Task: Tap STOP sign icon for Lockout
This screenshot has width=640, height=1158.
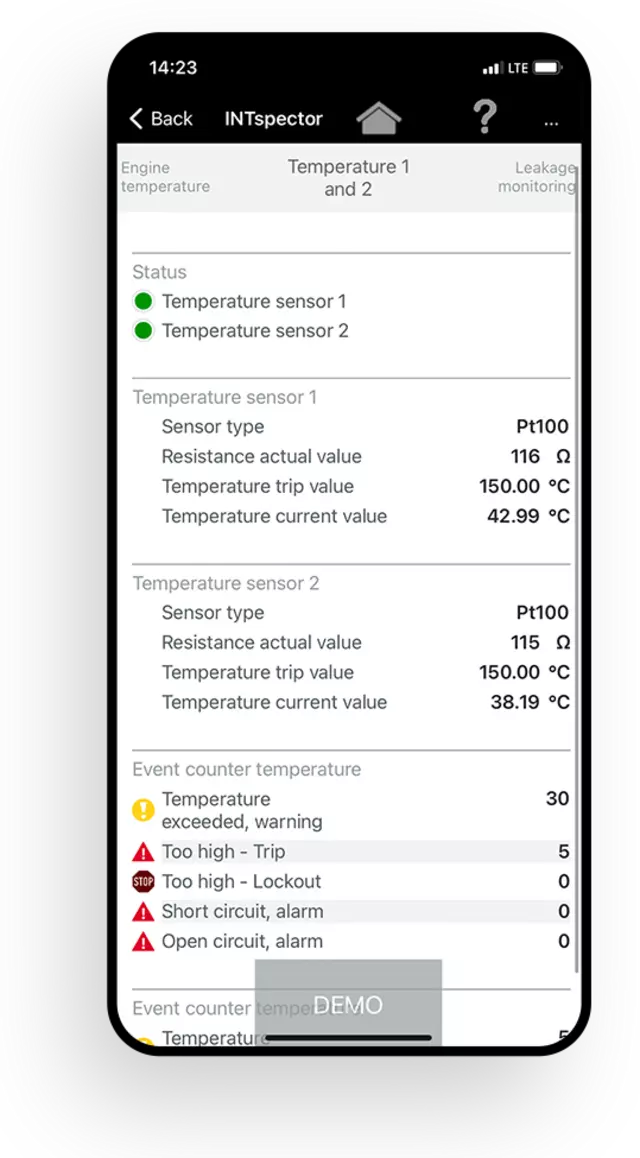Action: pyautogui.click(x=143, y=881)
